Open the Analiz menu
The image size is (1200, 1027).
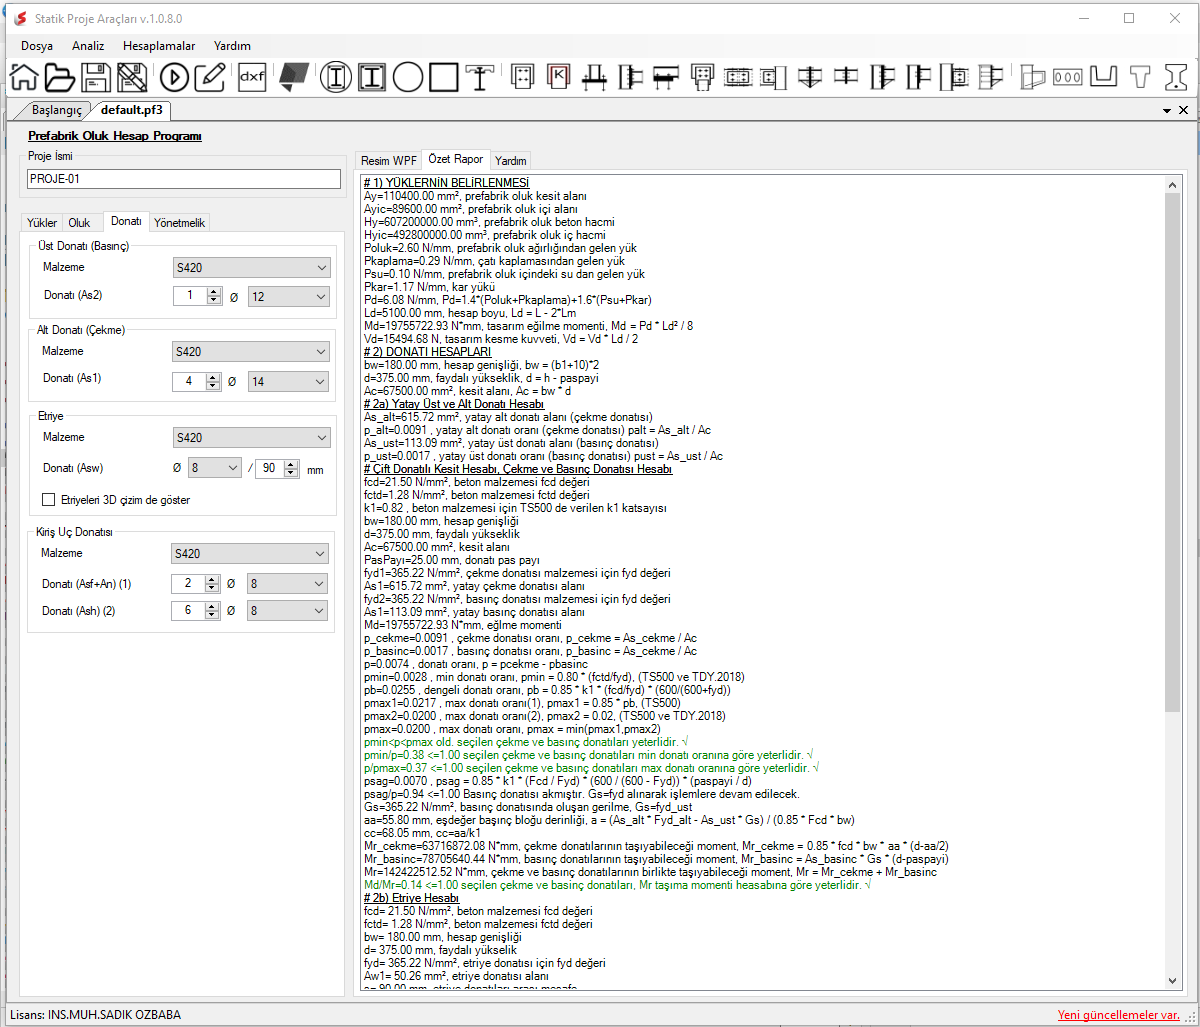pyautogui.click(x=88, y=46)
